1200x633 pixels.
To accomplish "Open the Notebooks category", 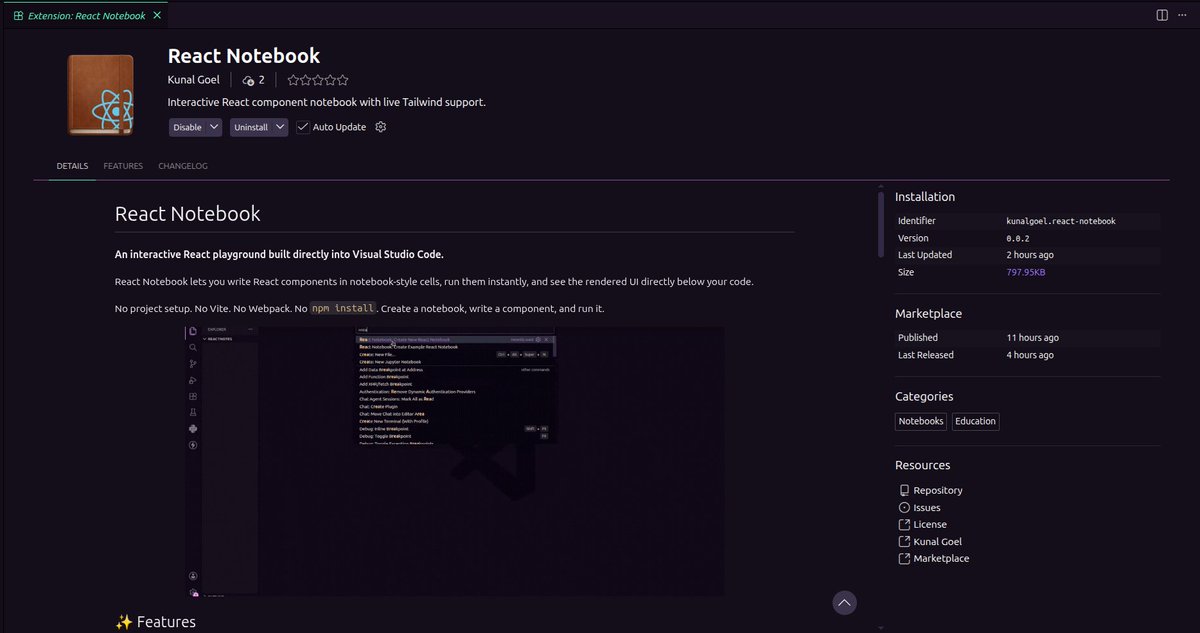I will click(921, 421).
